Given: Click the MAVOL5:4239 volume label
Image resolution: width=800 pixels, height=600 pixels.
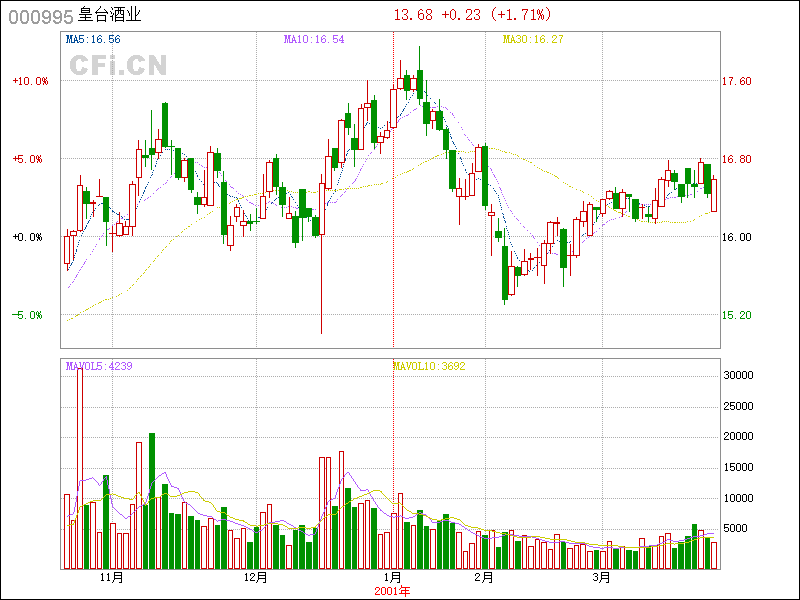Looking at the screenshot, I should pos(99,366).
